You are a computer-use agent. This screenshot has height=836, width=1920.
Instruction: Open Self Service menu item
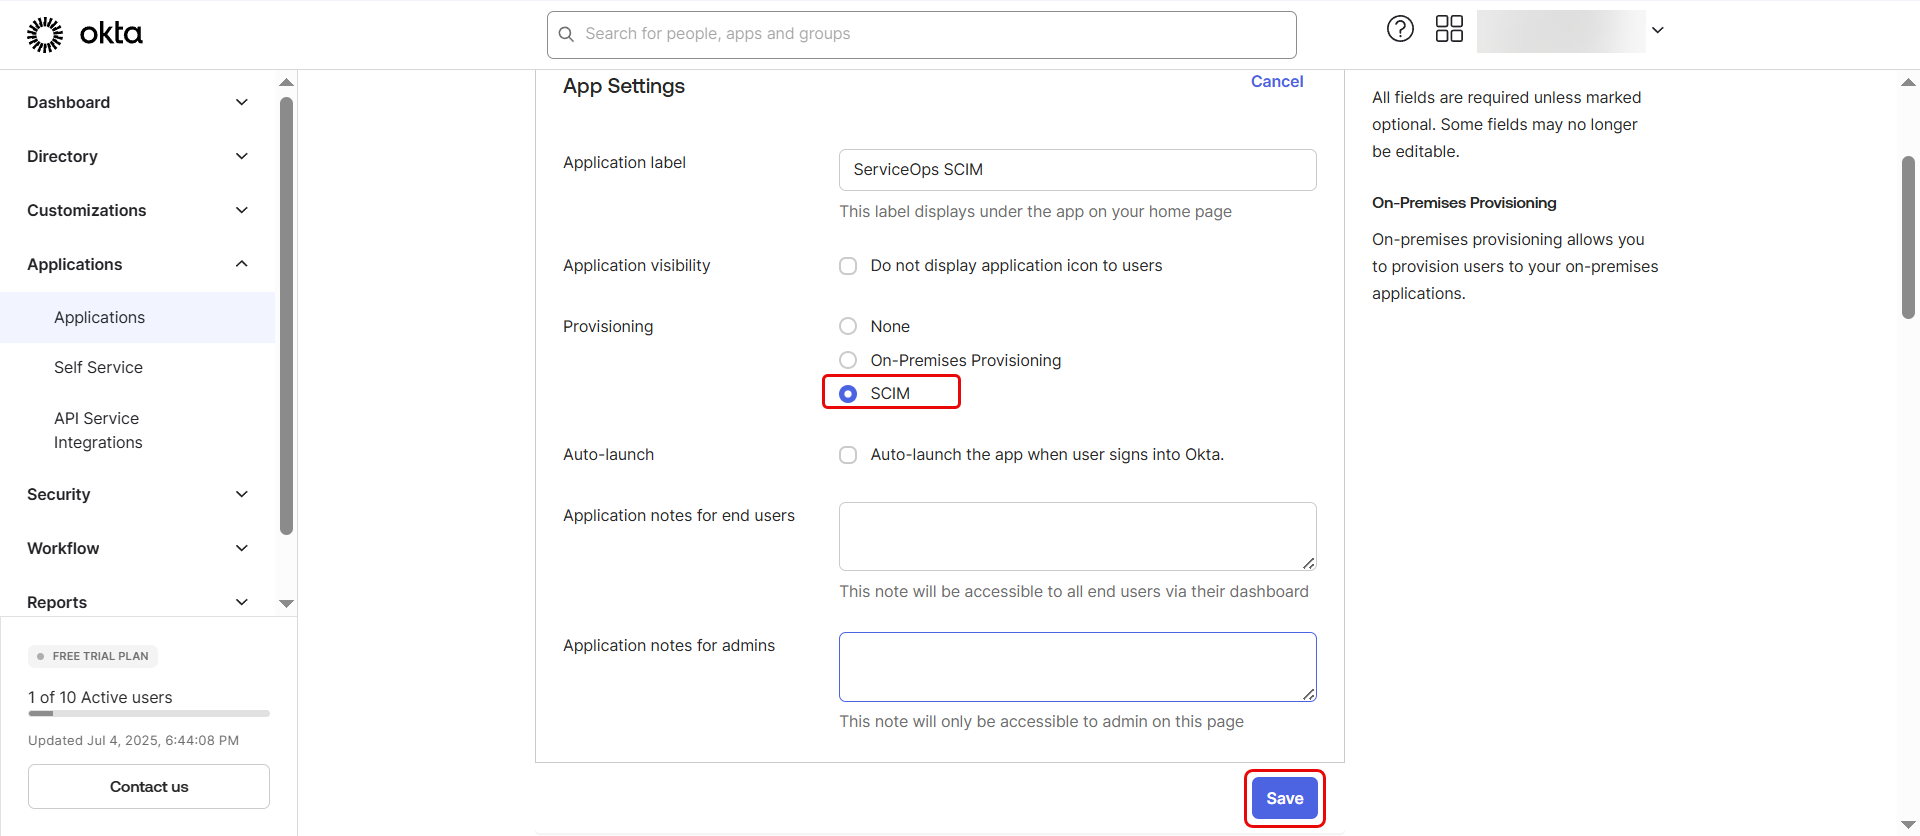coord(98,367)
